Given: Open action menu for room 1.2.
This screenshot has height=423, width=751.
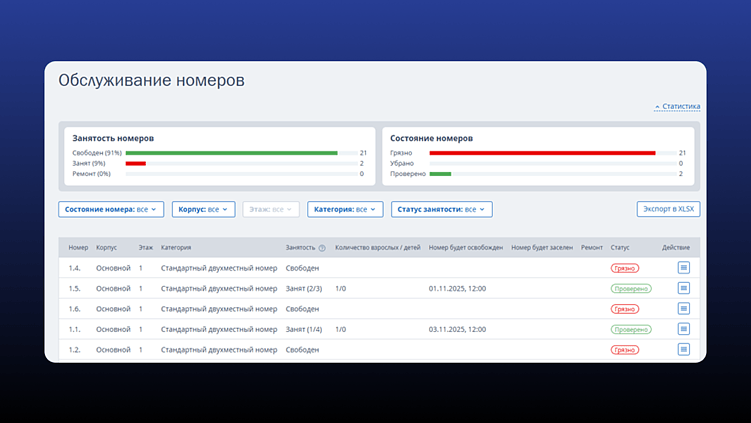Looking at the screenshot, I should 683,350.
